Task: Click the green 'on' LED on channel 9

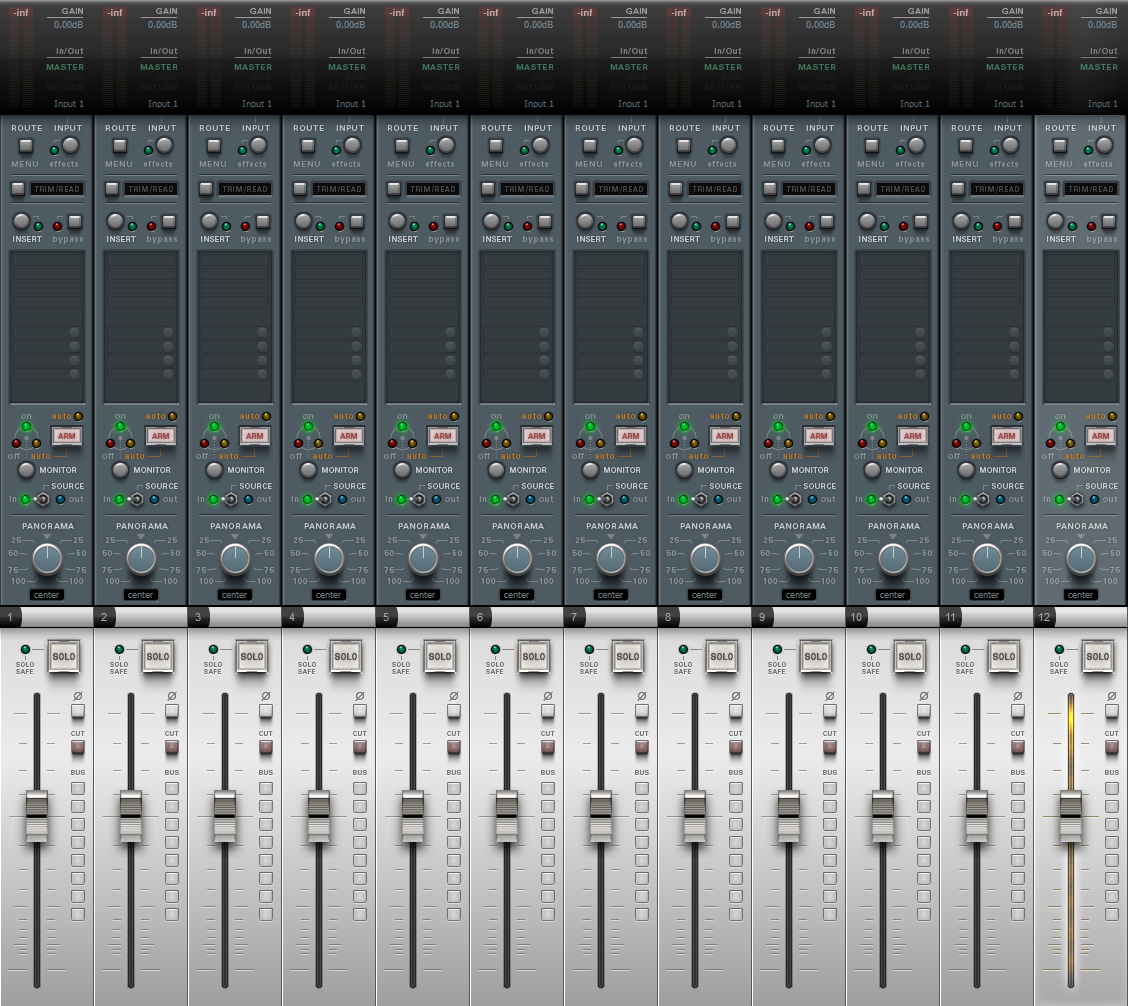Action: pyautogui.click(x=778, y=427)
